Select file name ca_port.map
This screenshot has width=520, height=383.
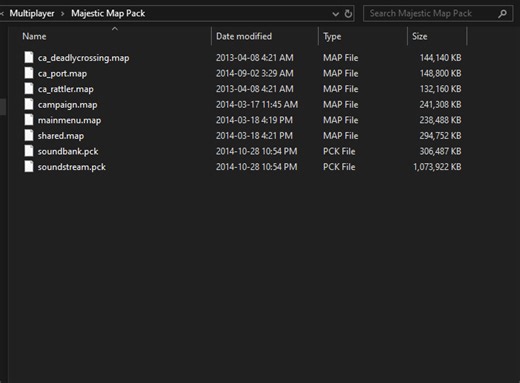(x=62, y=74)
